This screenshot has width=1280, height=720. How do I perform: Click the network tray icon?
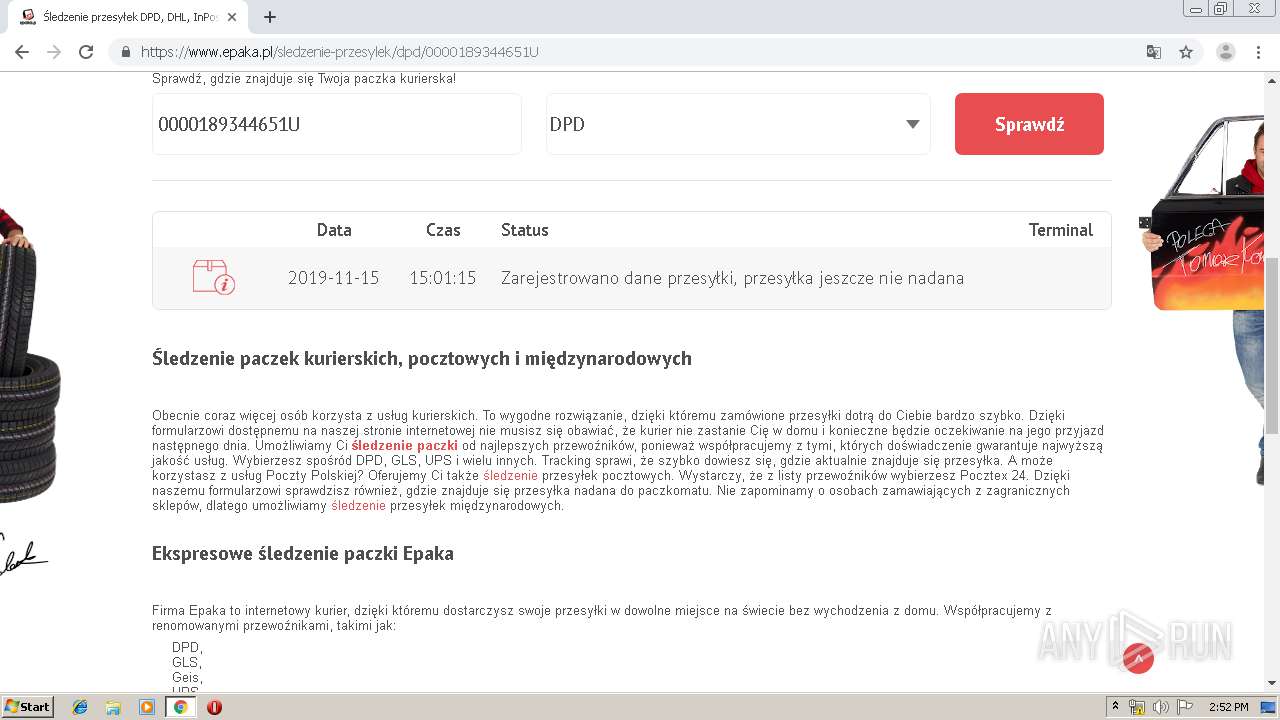coord(1137,707)
